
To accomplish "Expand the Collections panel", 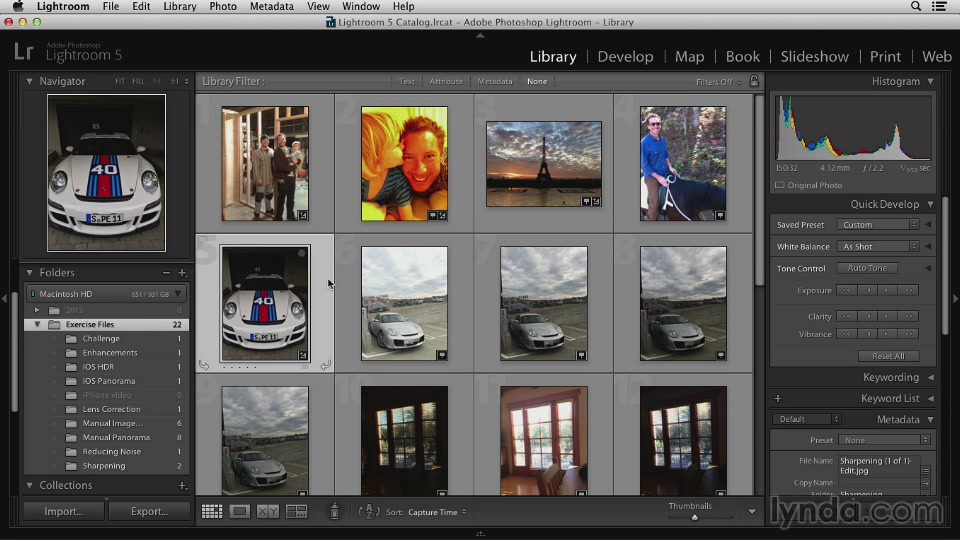I will tap(29, 486).
